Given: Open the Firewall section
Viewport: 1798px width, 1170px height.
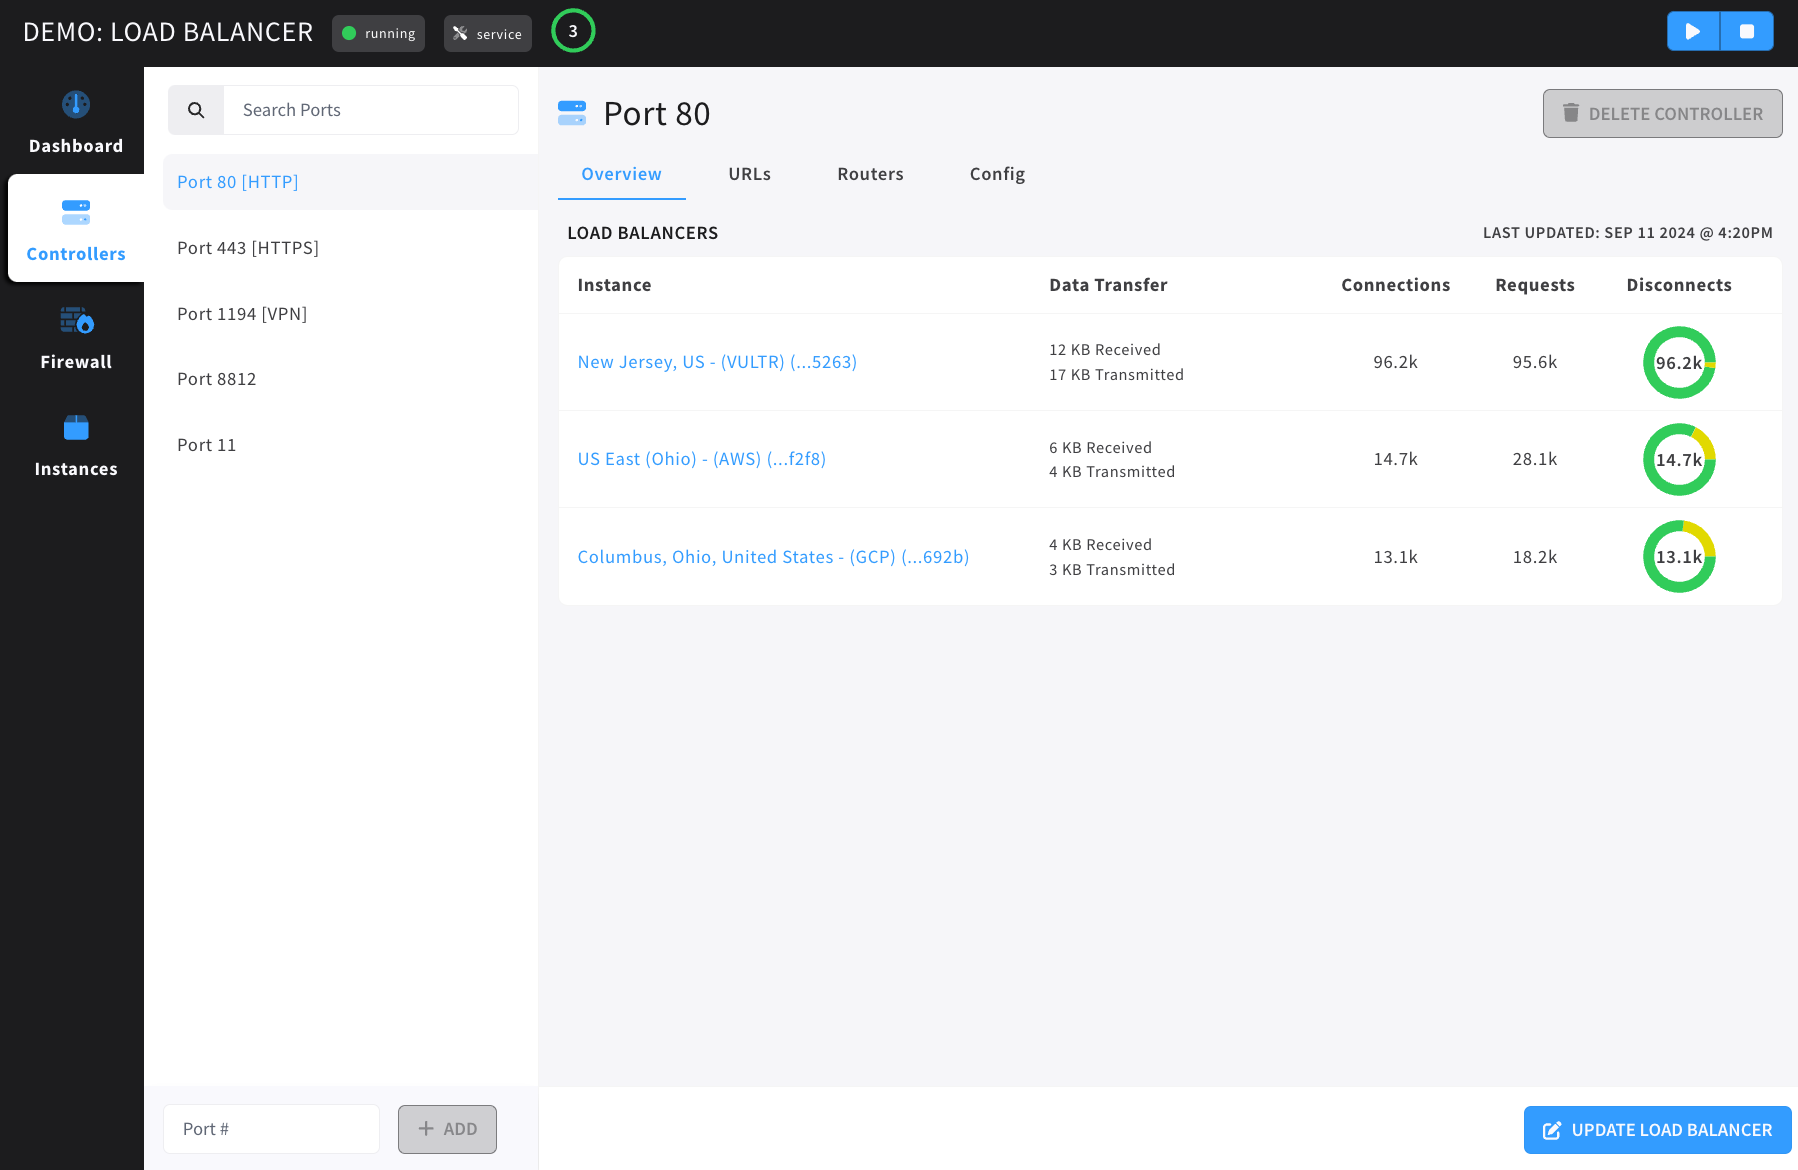Looking at the screenshot, I should coord(76,338).
